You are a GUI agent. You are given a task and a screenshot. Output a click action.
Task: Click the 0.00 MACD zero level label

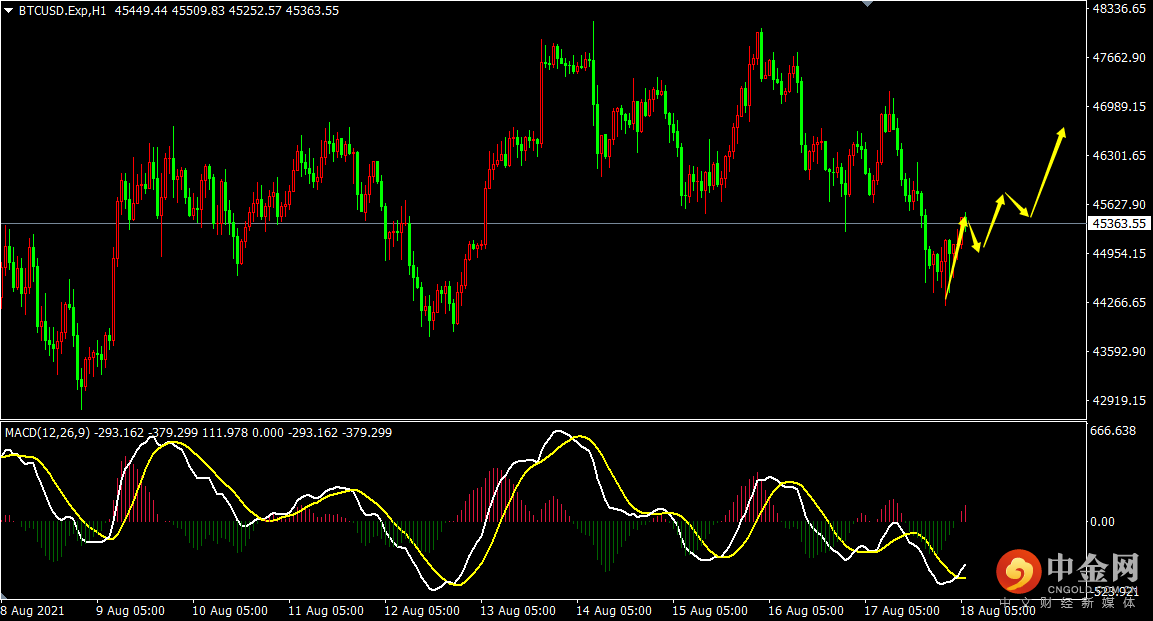(1102, 521)
